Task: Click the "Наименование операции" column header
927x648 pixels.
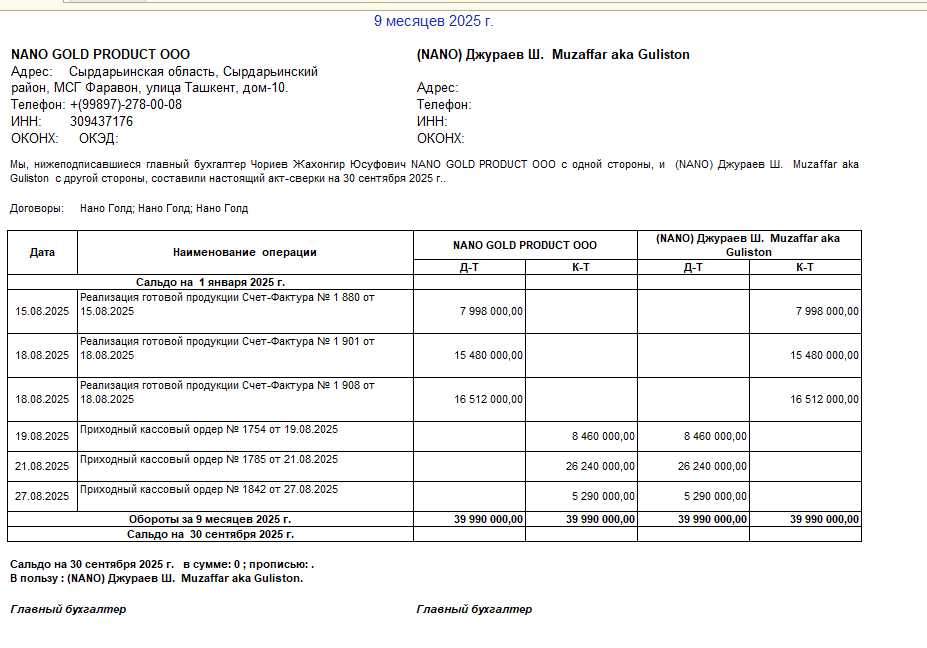Action: click(245, 252)
